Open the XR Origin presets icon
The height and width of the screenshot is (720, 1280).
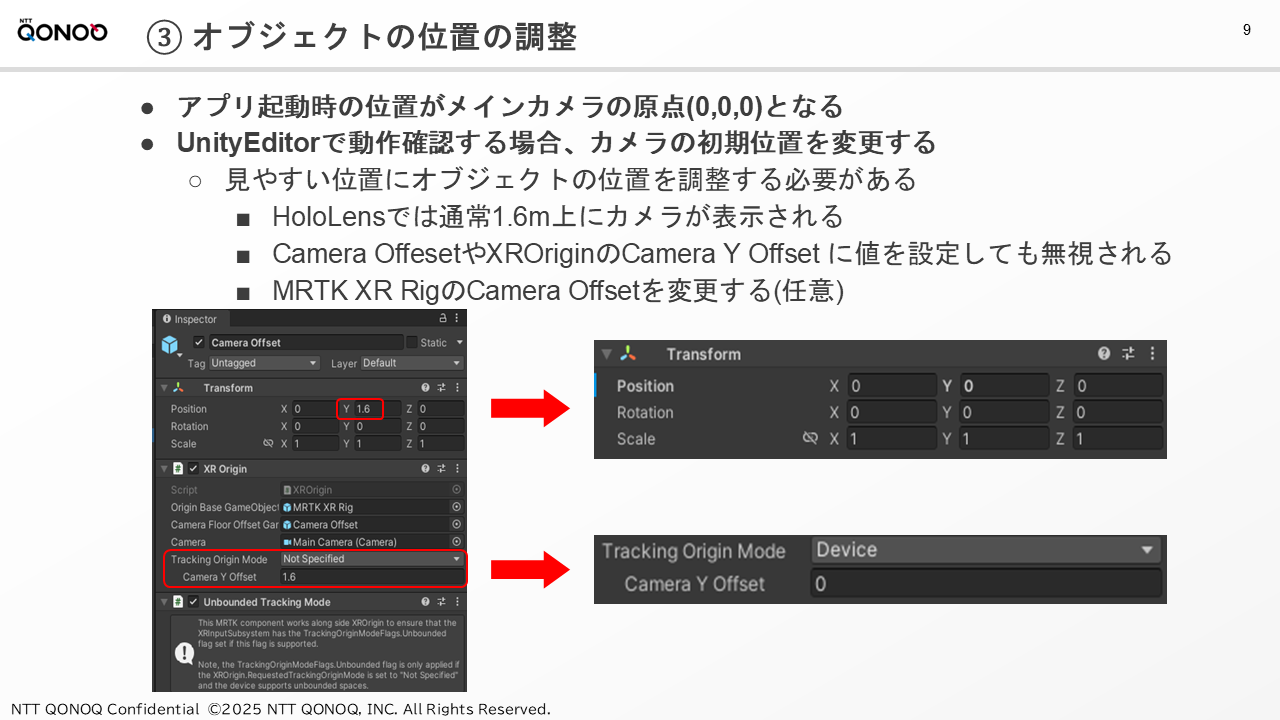tap(441, 468)
